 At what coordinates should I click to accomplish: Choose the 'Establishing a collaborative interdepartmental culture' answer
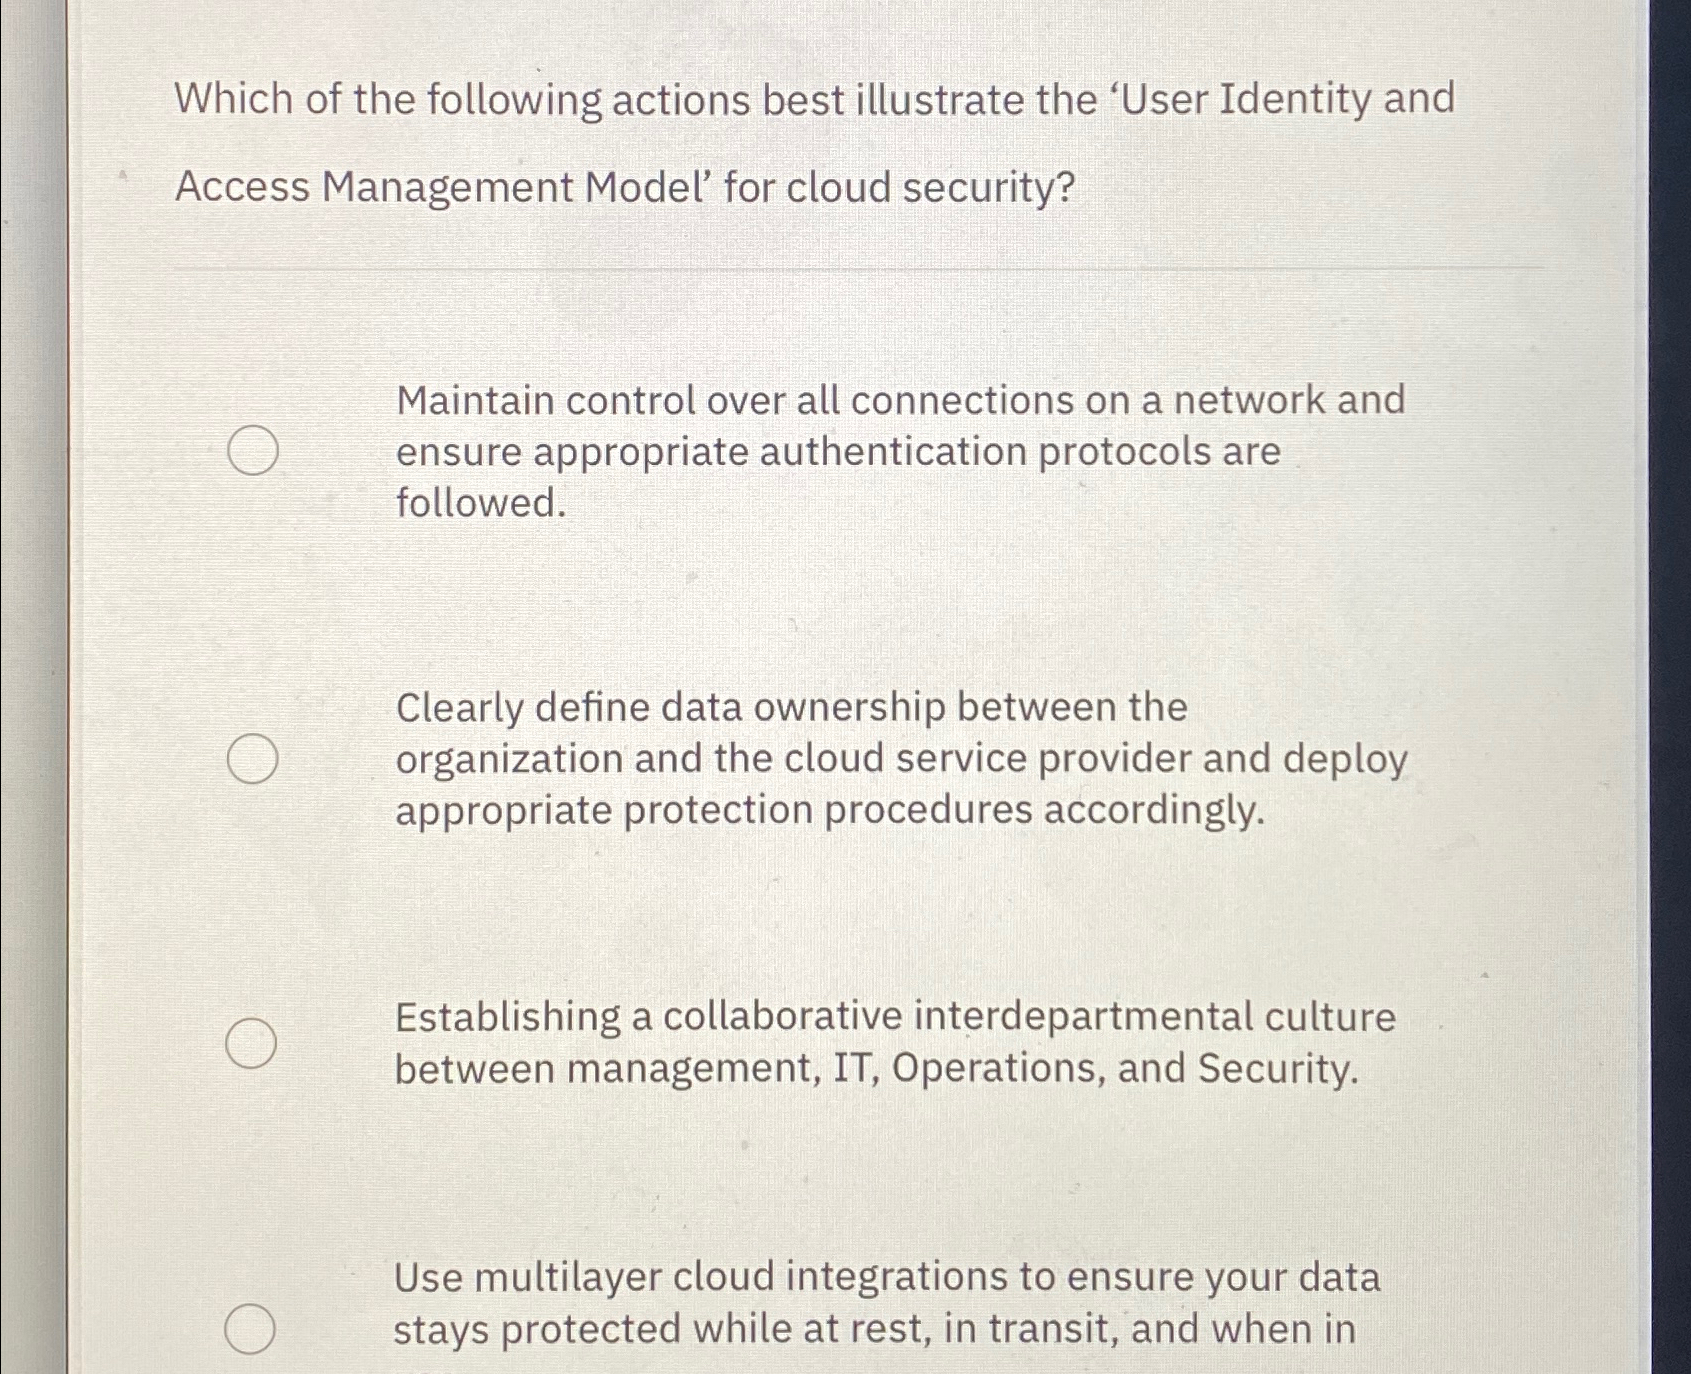click(254, 1044)
